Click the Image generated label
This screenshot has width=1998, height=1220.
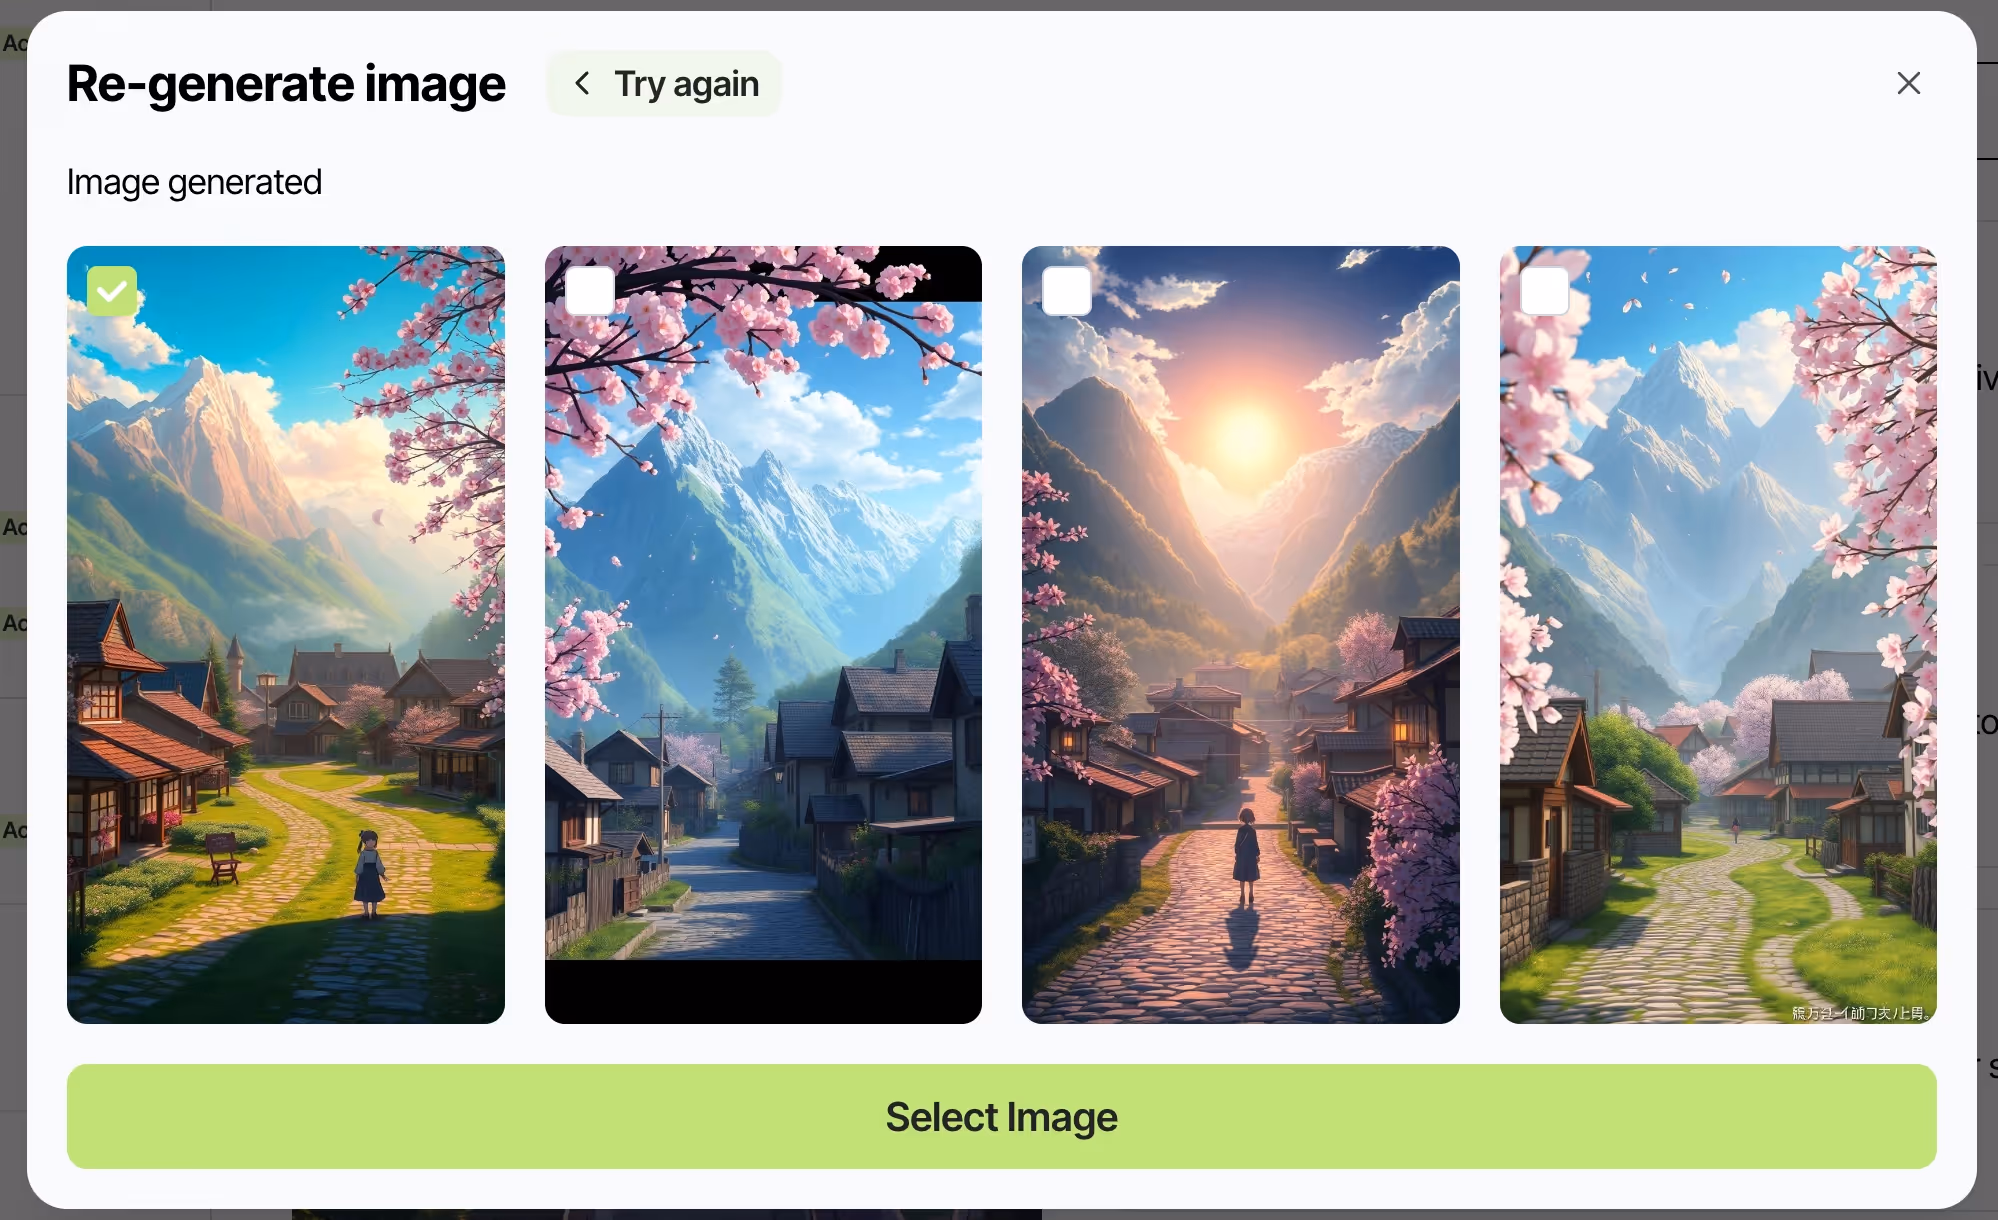[194, 182]
